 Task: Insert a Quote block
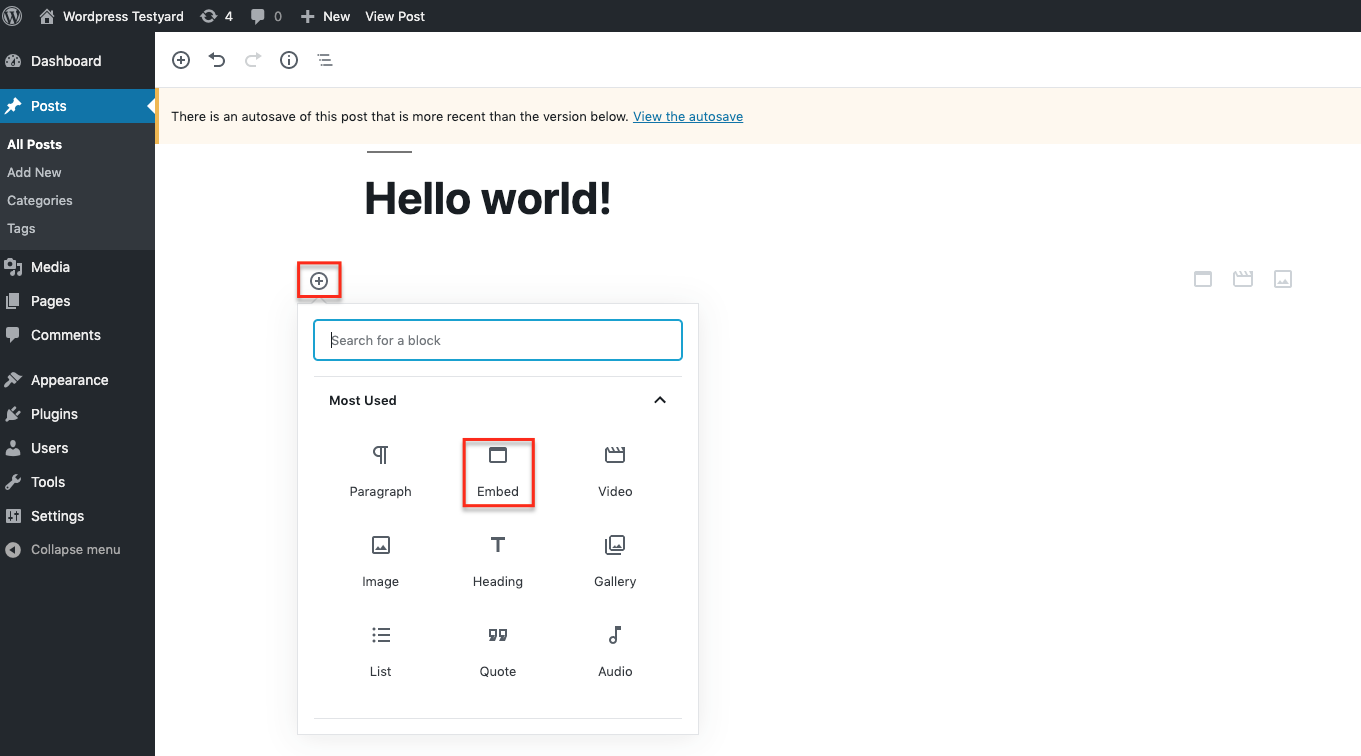(497, 651)
